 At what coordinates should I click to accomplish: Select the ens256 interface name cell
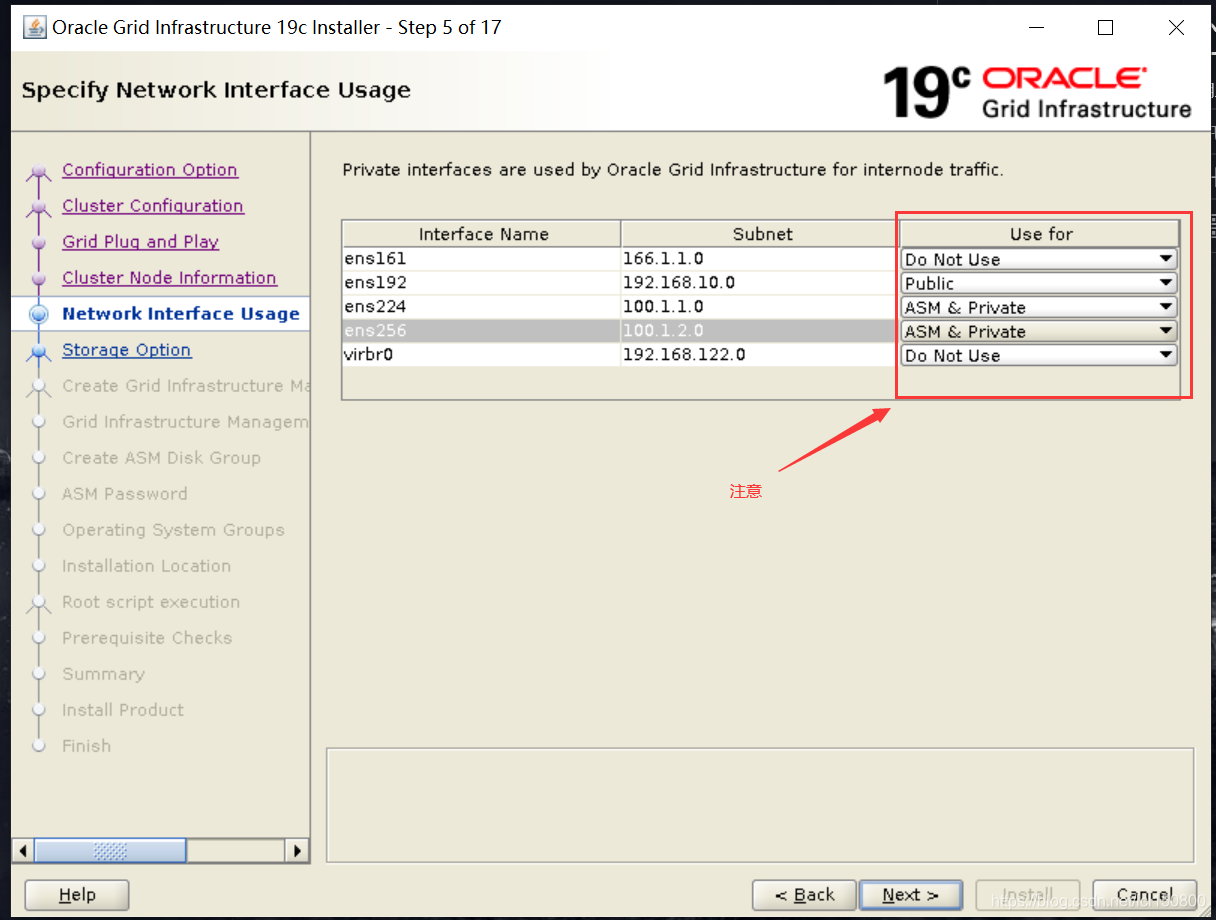482,331
